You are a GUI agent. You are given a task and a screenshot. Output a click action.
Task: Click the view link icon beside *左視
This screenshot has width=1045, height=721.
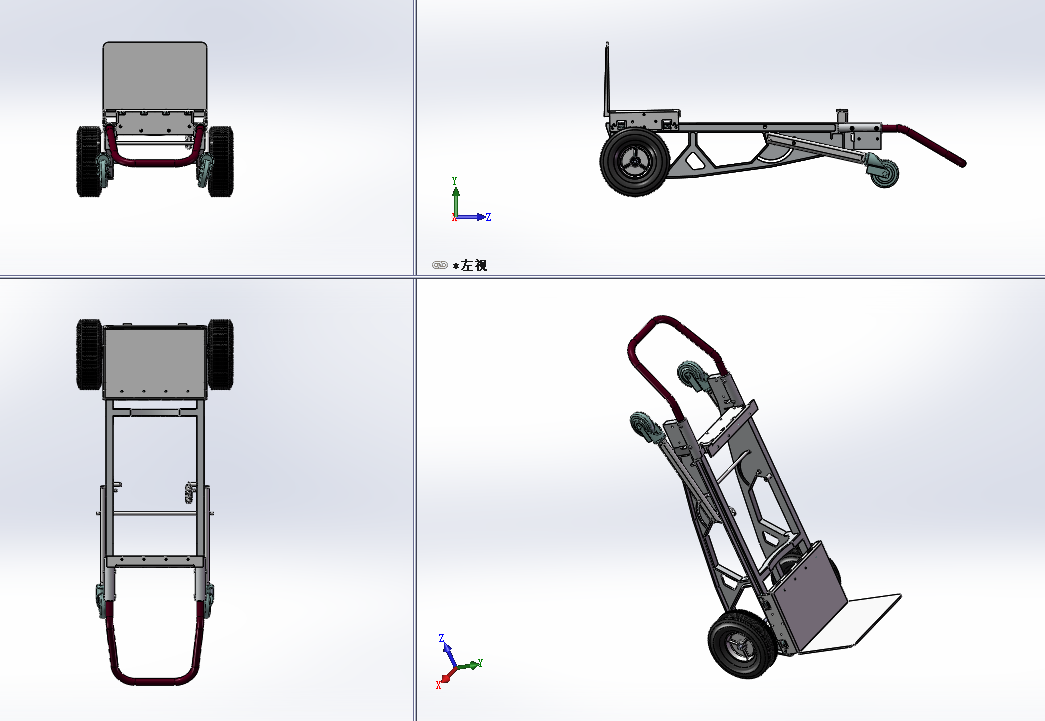point(439,265)
